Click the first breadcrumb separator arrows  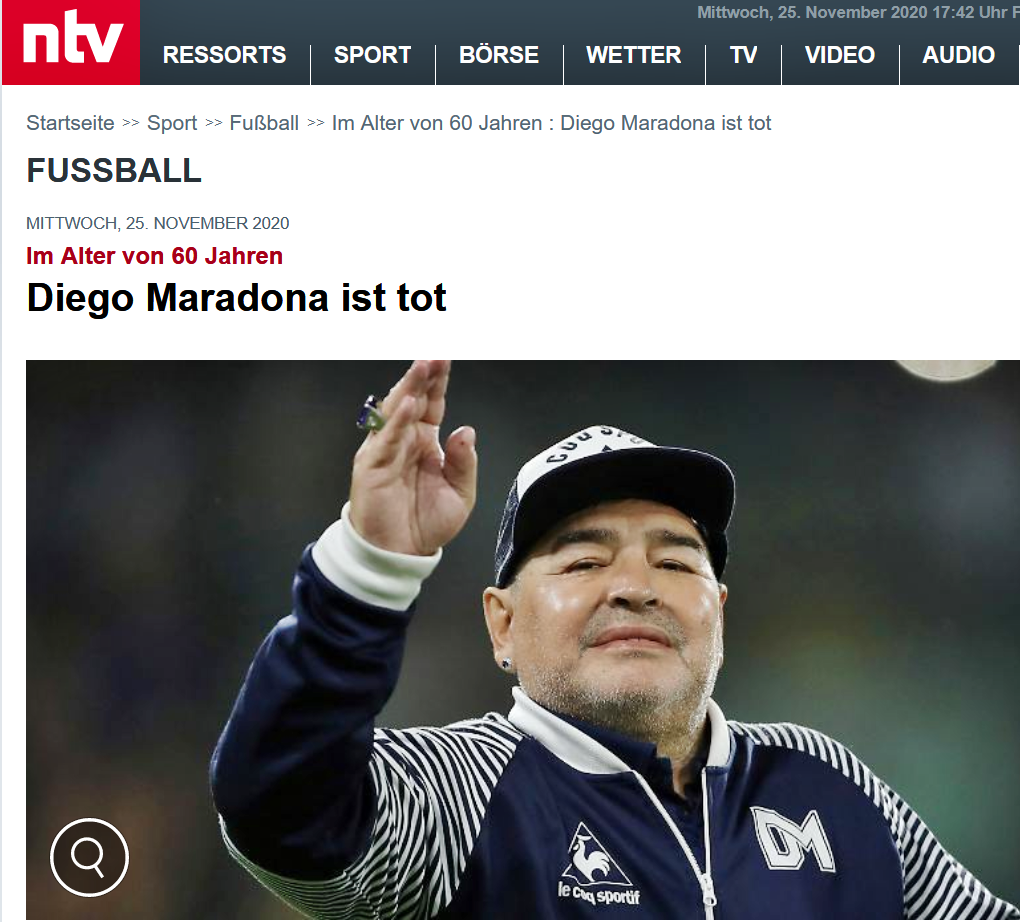(131, 123)
